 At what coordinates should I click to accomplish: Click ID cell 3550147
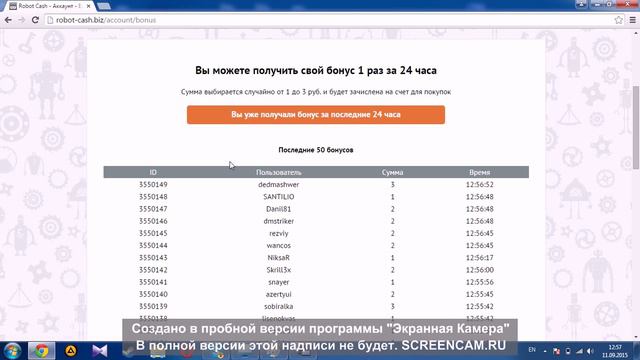click(153, 209)
